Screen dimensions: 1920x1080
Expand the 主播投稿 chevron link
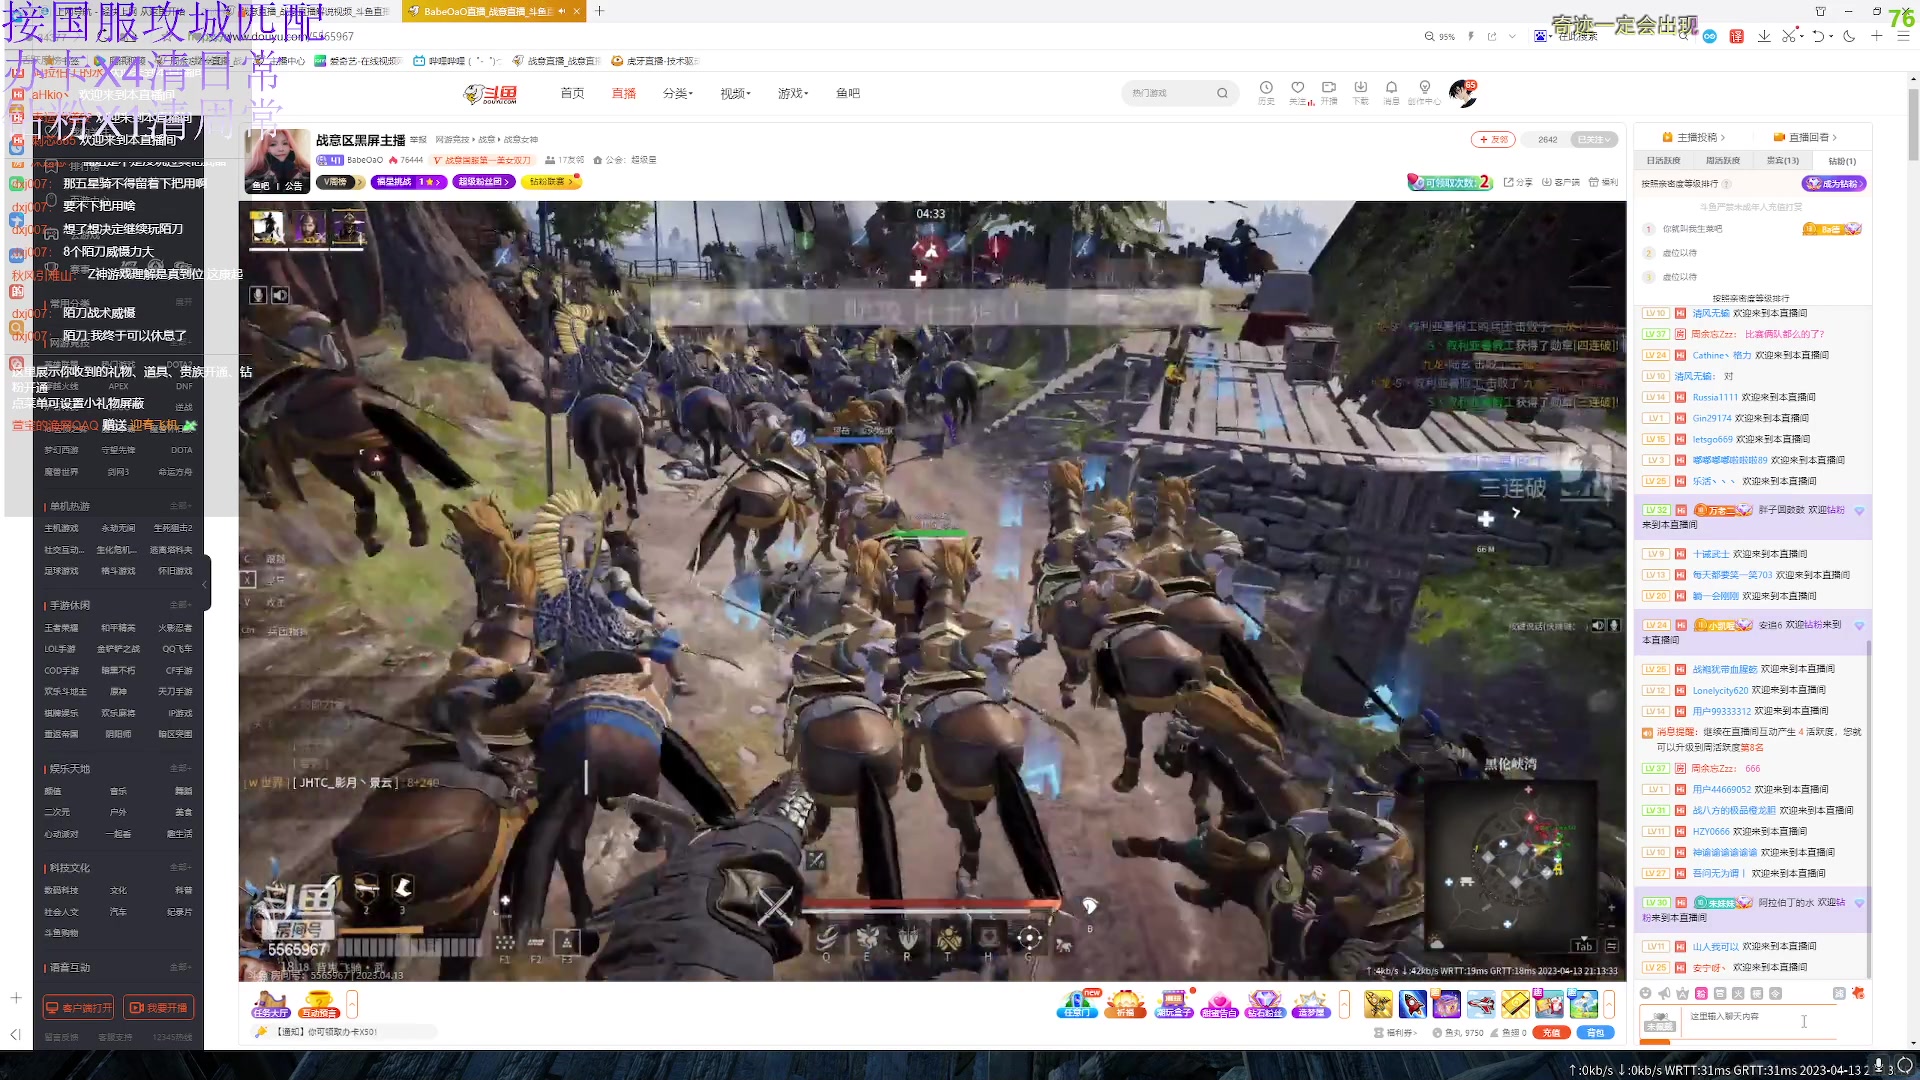click(x=1694, y=137)
